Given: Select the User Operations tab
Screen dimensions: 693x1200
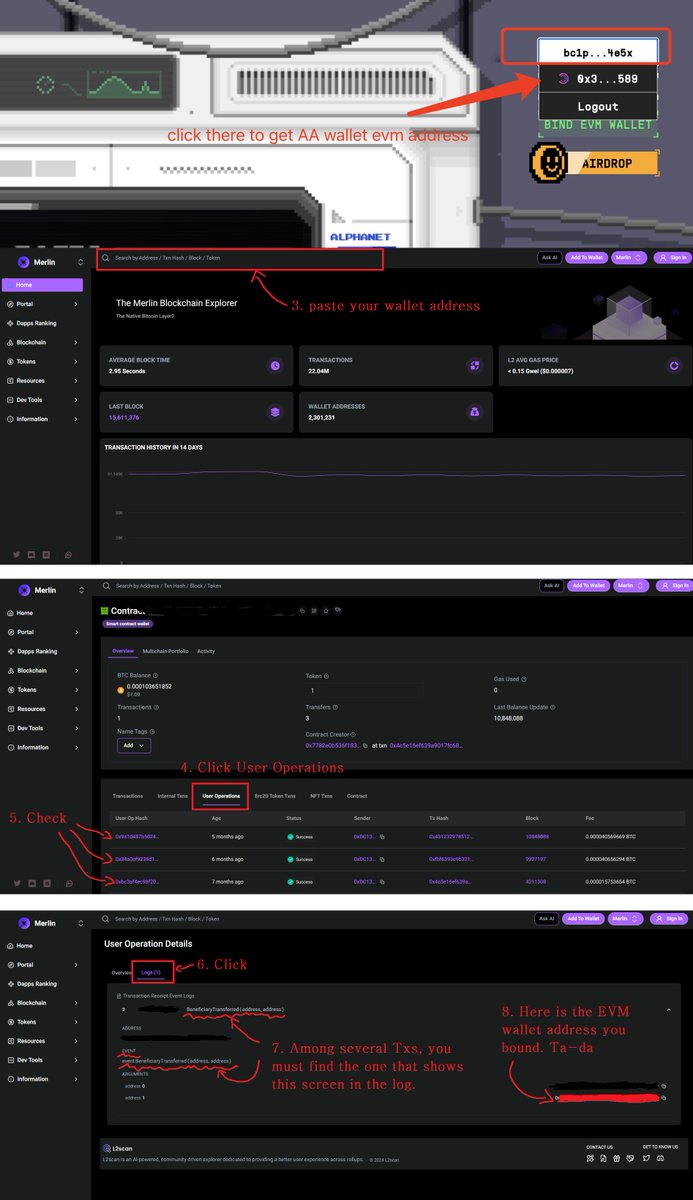Looking at the screenshot, I should pos(221,796).
